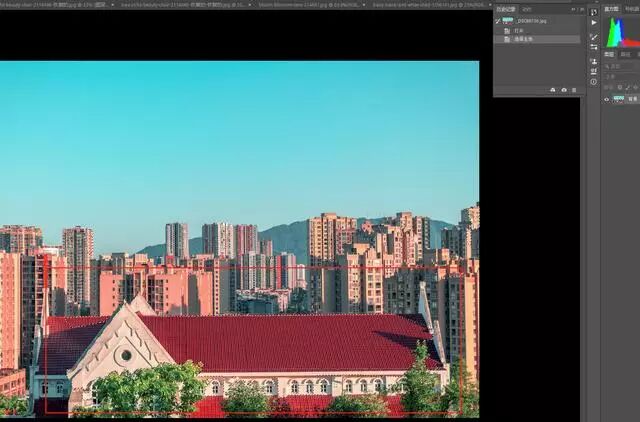Collapse the History panel with the double-arrow icon
Screen dimensions: 640x422
(573, 9)
